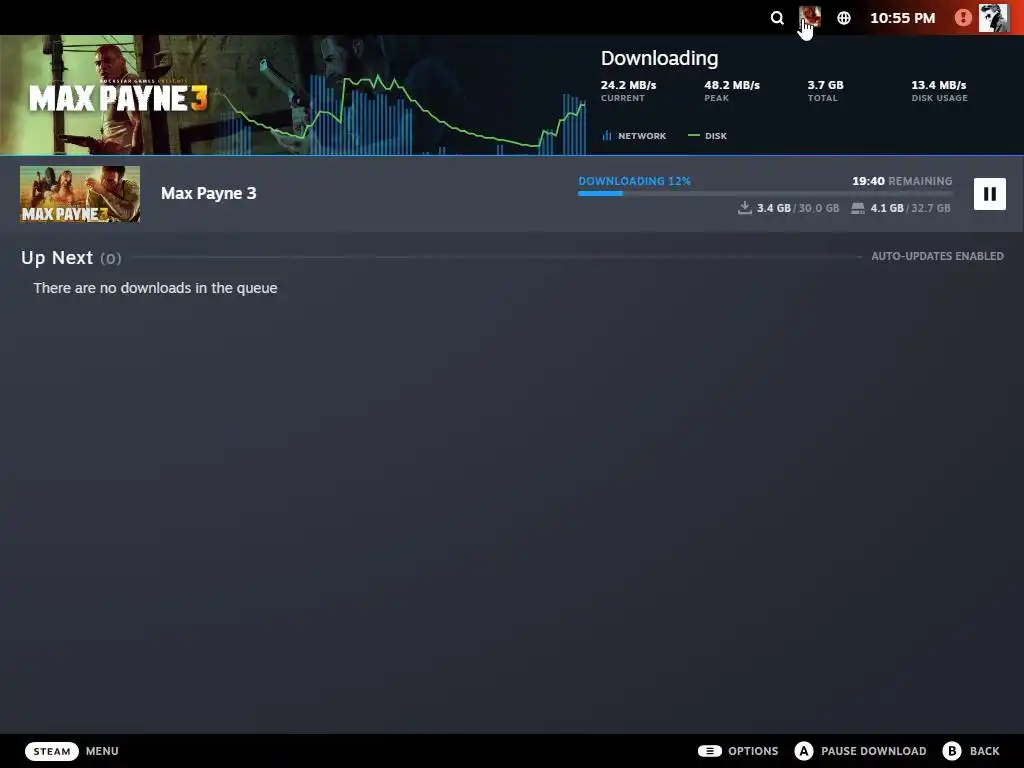The height and width of the screenshot is (768, 1024).
Task: Click the 19:40 REMAINING text
Action: [902, 181]
